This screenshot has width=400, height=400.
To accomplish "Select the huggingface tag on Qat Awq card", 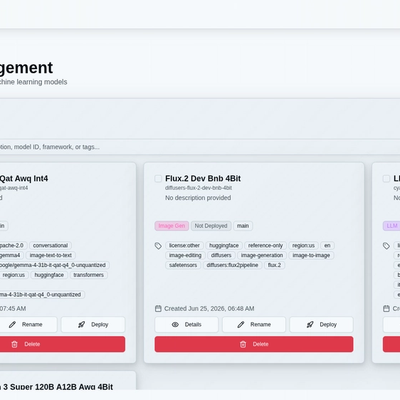I will [49, 275].
